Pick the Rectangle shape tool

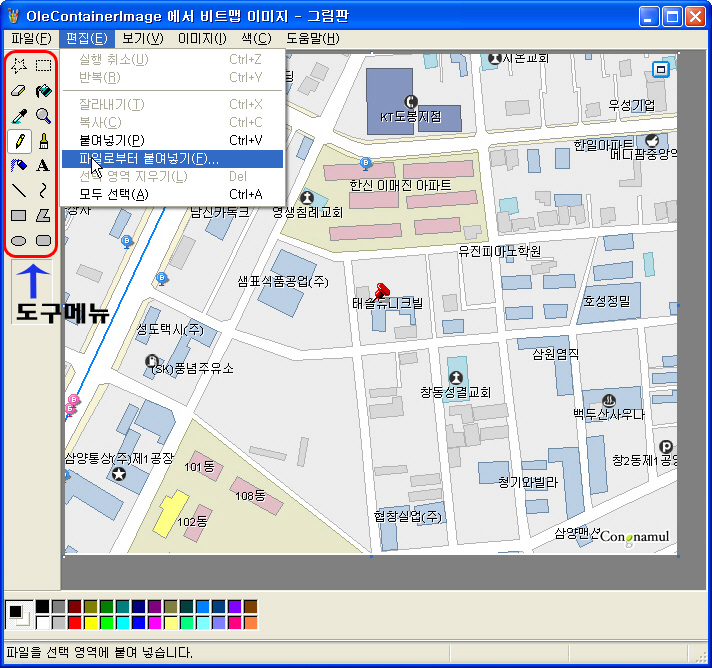(x=19, y=216)
